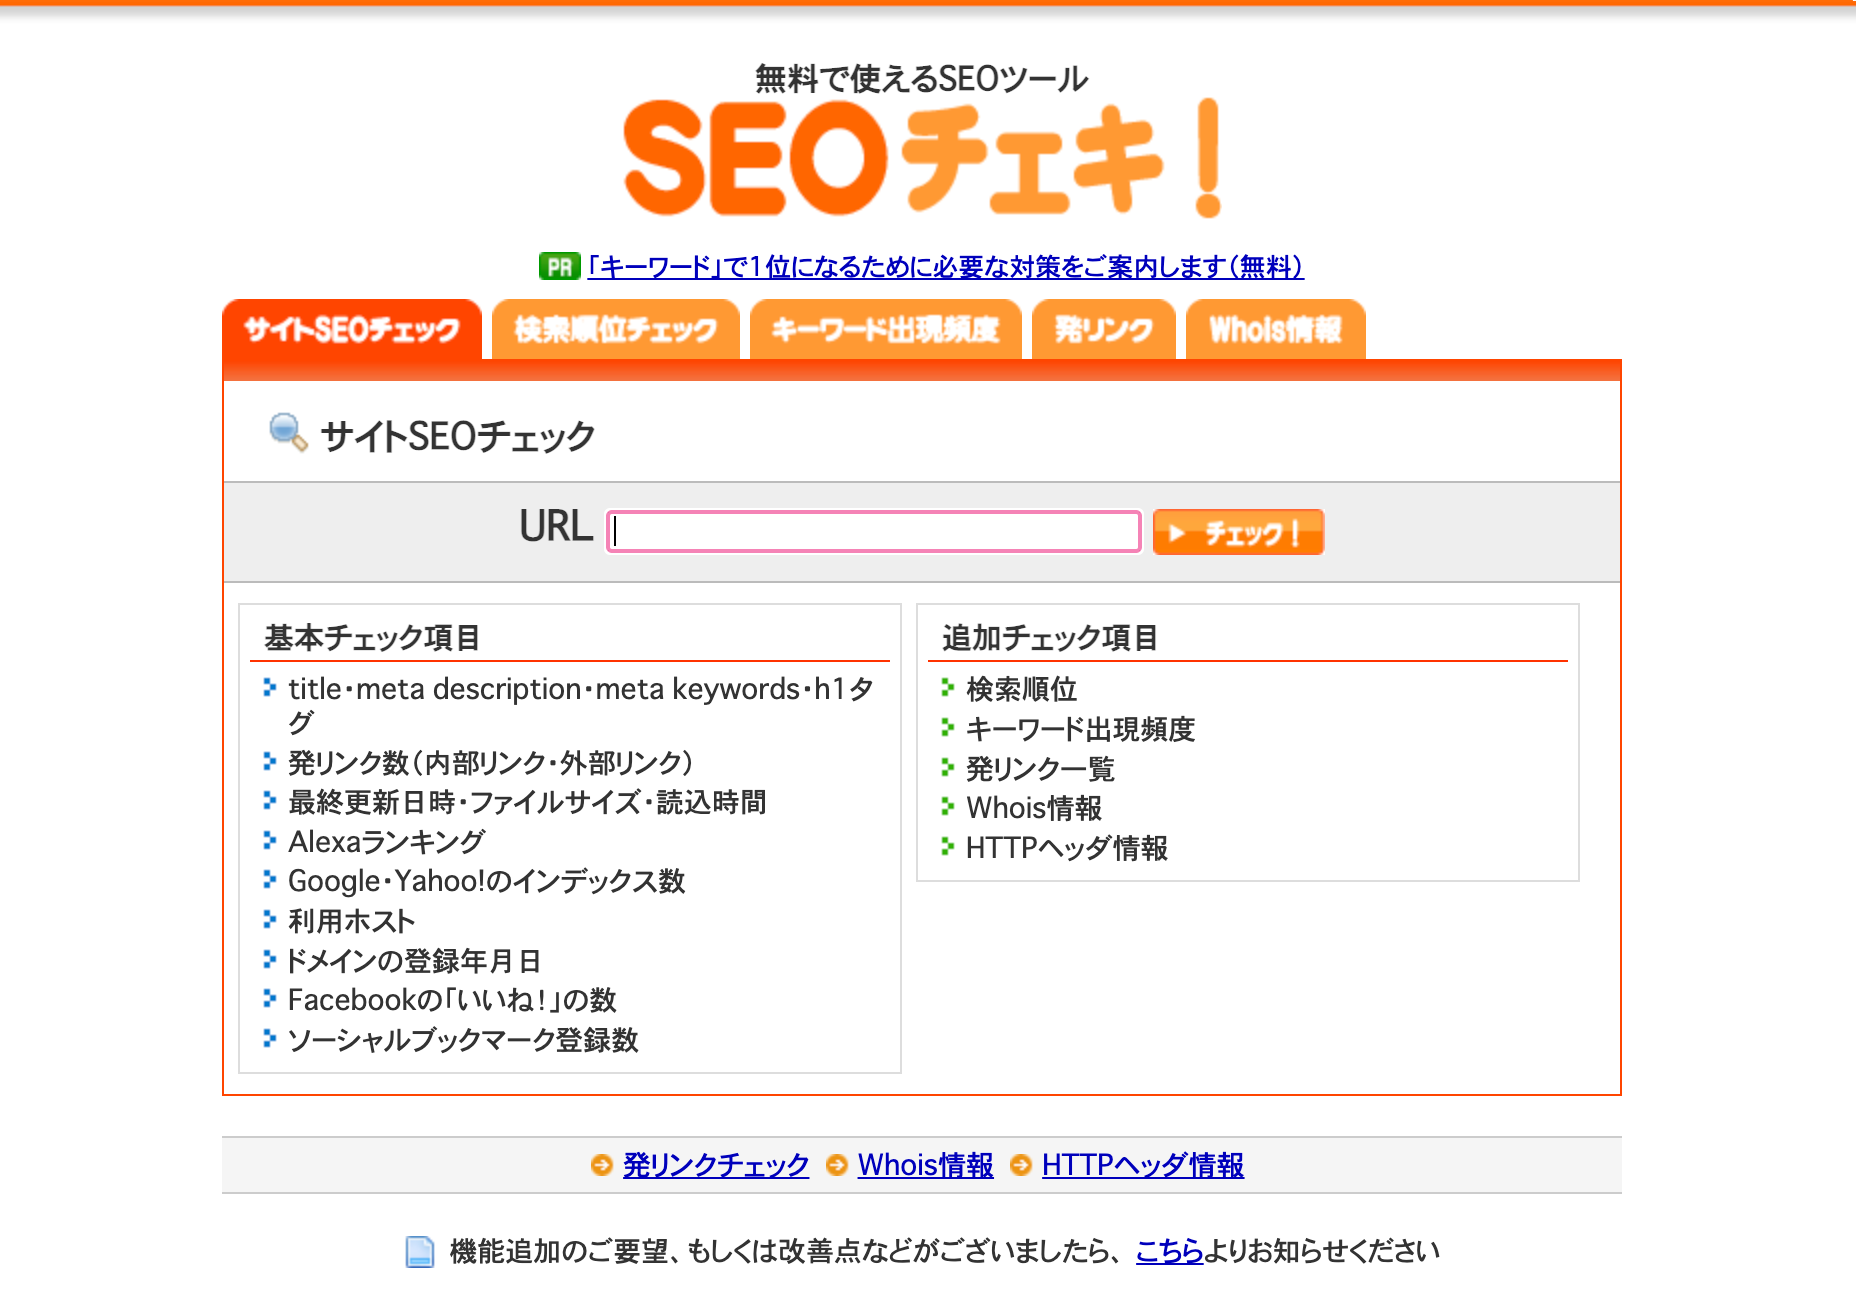The height and width of the screenshot is (1314, 1856).
Task: Click the document icon beside 機能追加のご要望
Action: (420, 1251)
